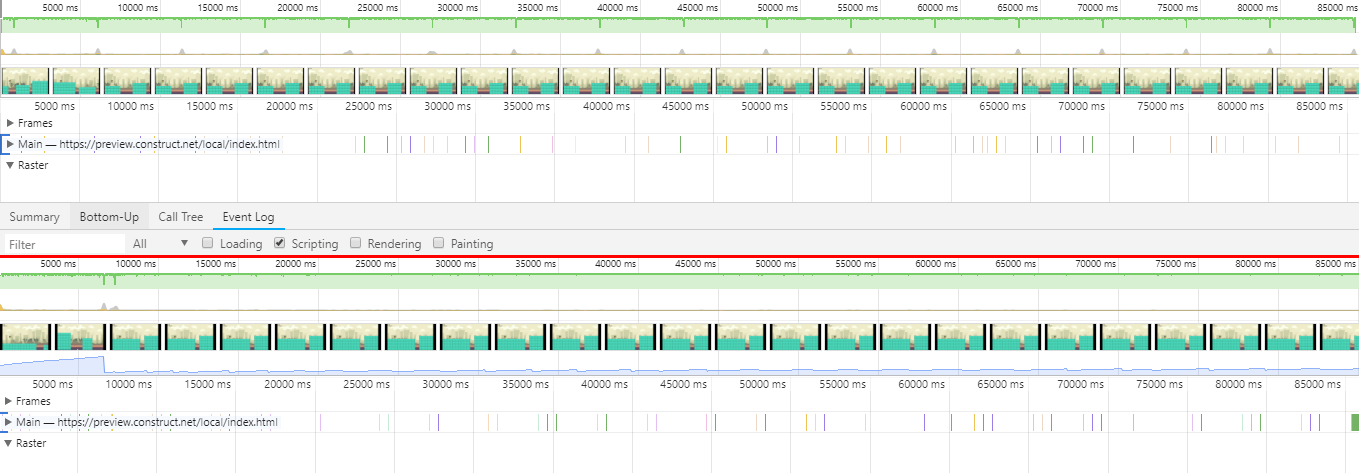1359x473 pixels.
Task: Select the large green block ending lower Main track
Action: click(1355, 422)
